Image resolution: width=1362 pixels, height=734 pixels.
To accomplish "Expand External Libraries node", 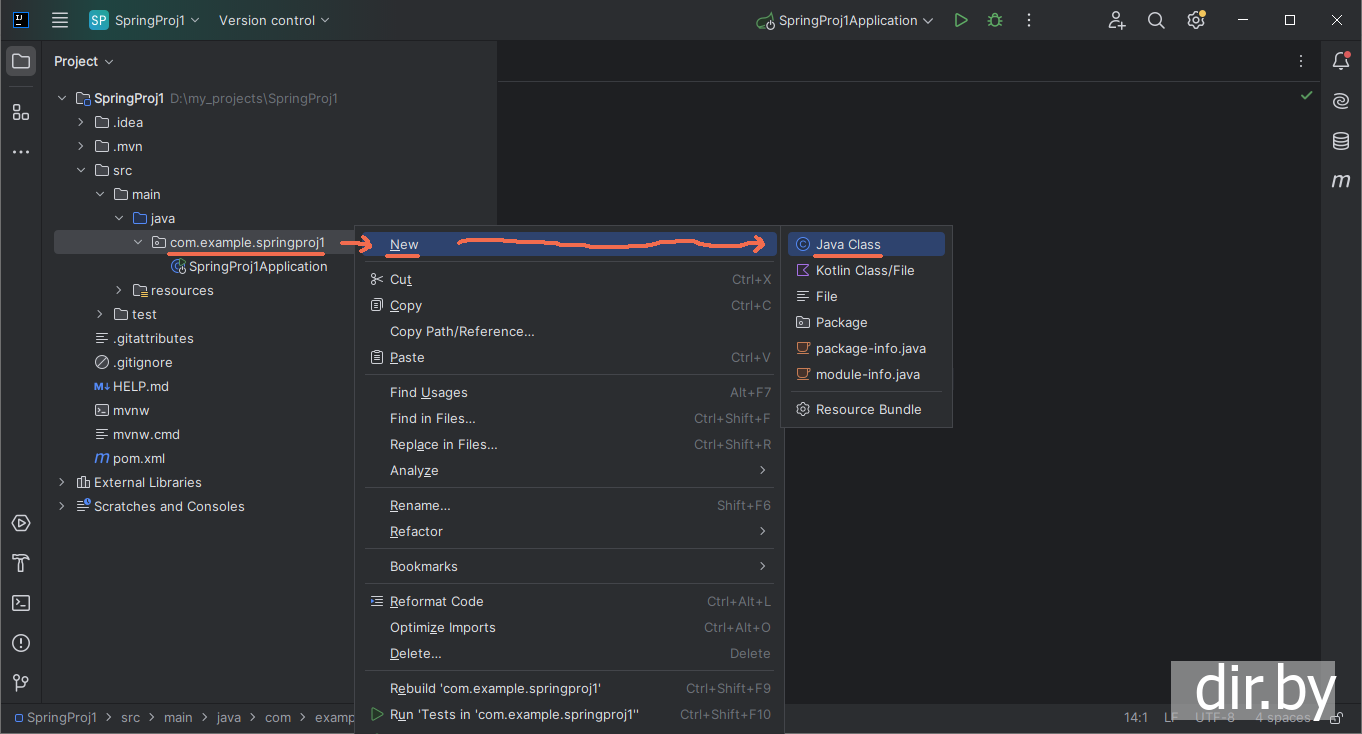I will pyautogui.click(x=62, y=482).
